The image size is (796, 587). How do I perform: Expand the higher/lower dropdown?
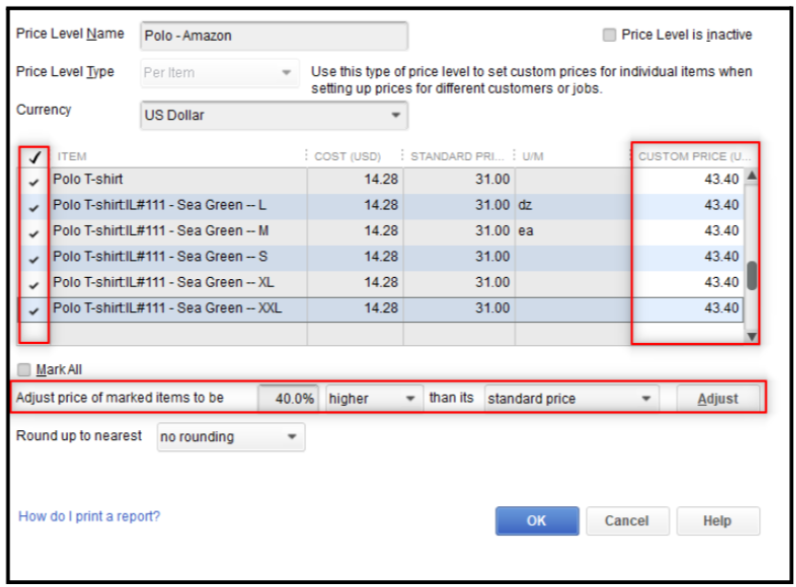(374, 398)
